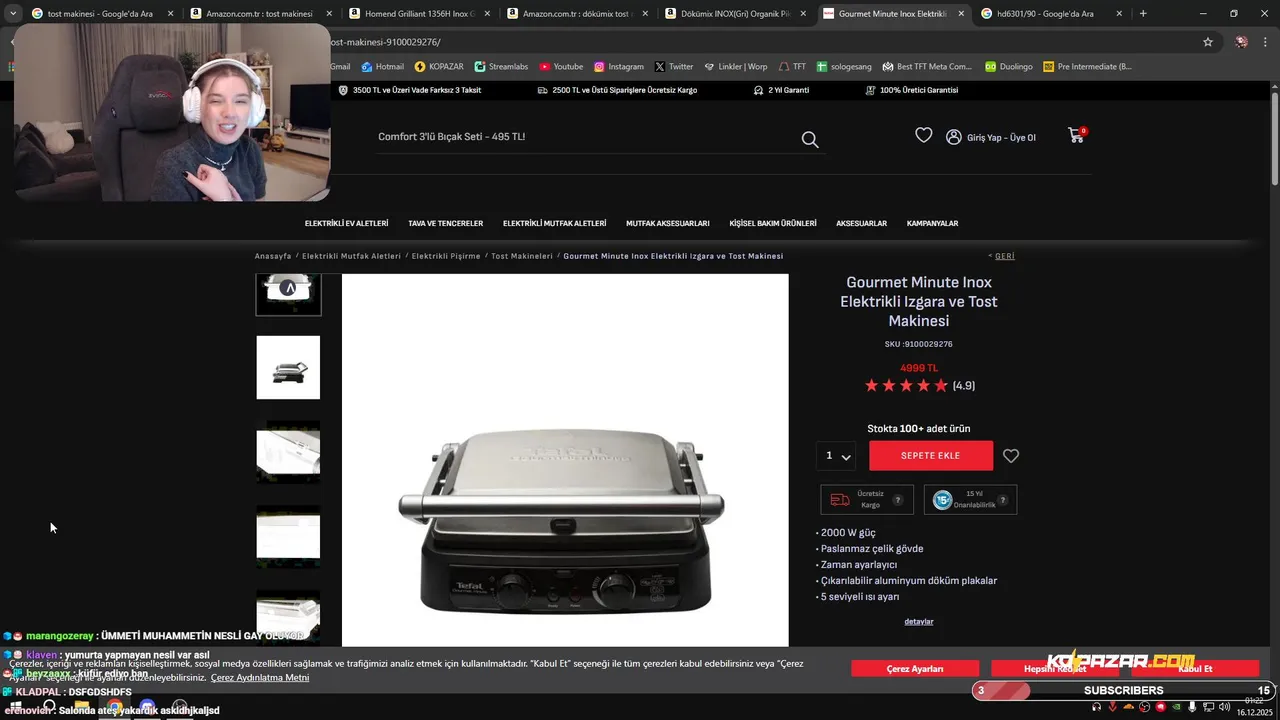Open the Hotmail bookmark
Screen dimensions: 1280x720
383,66
